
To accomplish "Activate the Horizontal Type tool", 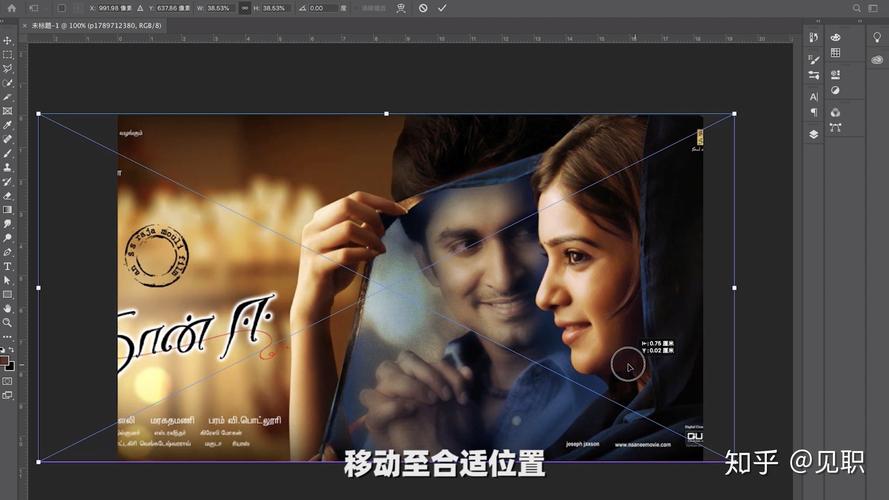I will click(7, 266).
